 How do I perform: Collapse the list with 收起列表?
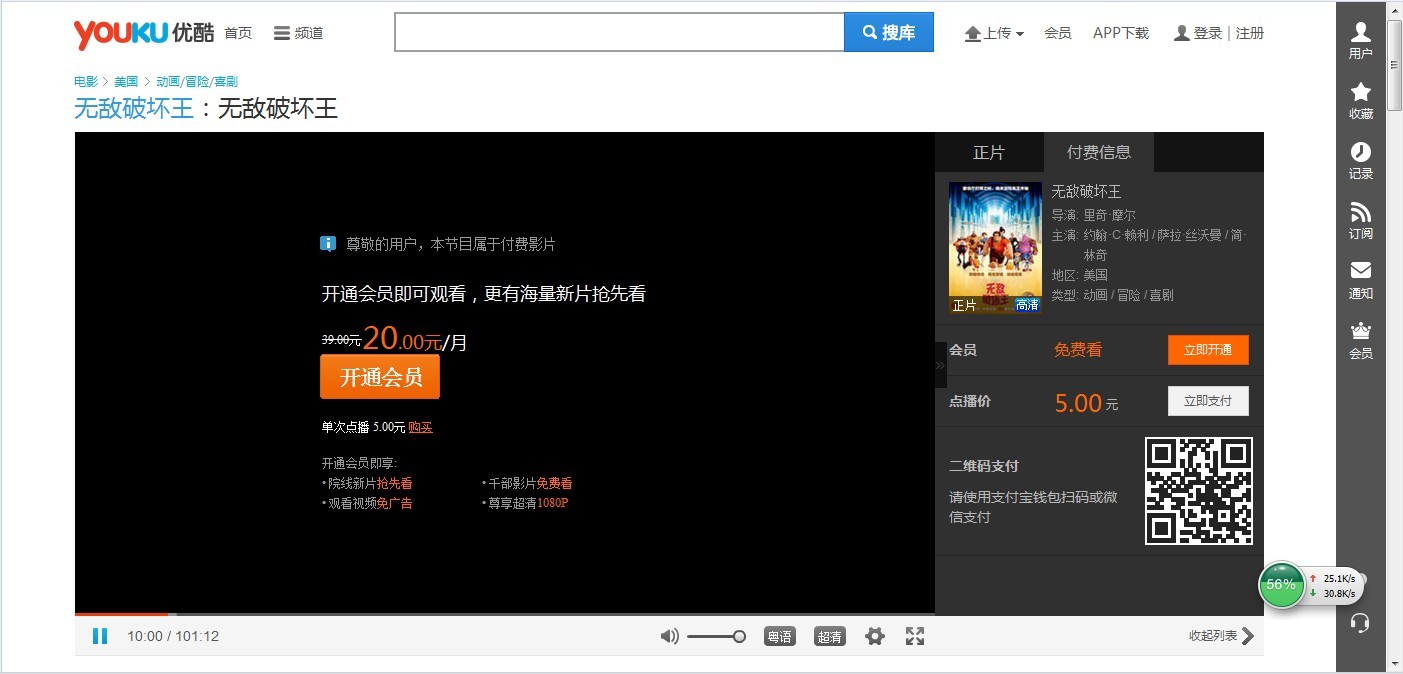(x=1221, y=636)
